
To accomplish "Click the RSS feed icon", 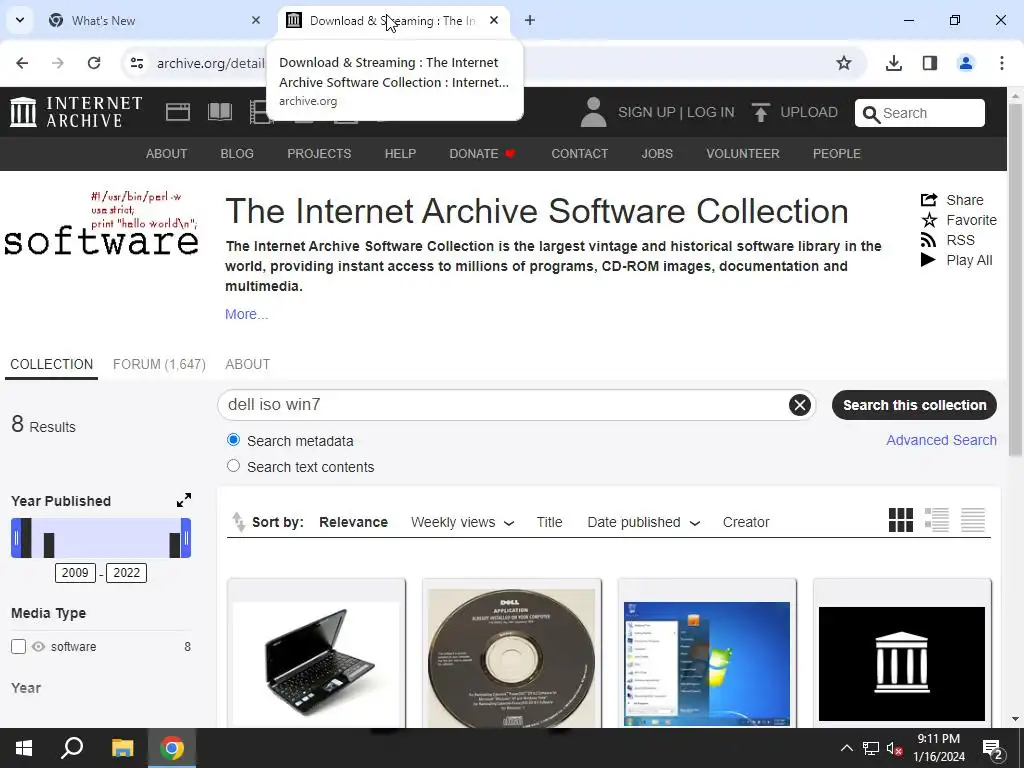I will coord(929,240).
